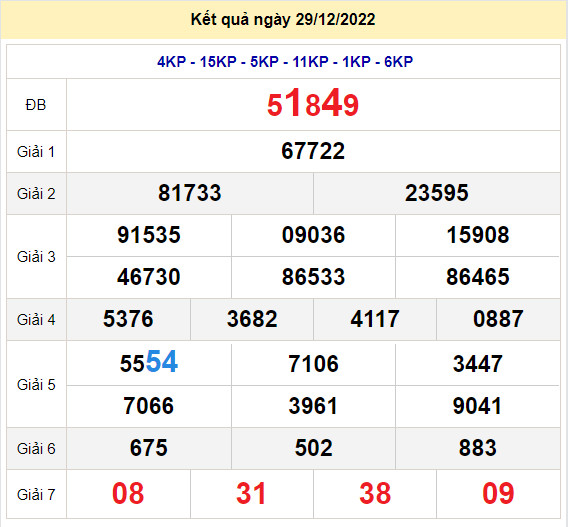This screenshot has height=527, width=568.
Task: Select Giải 6 number 883
Action: pos(477,448)
